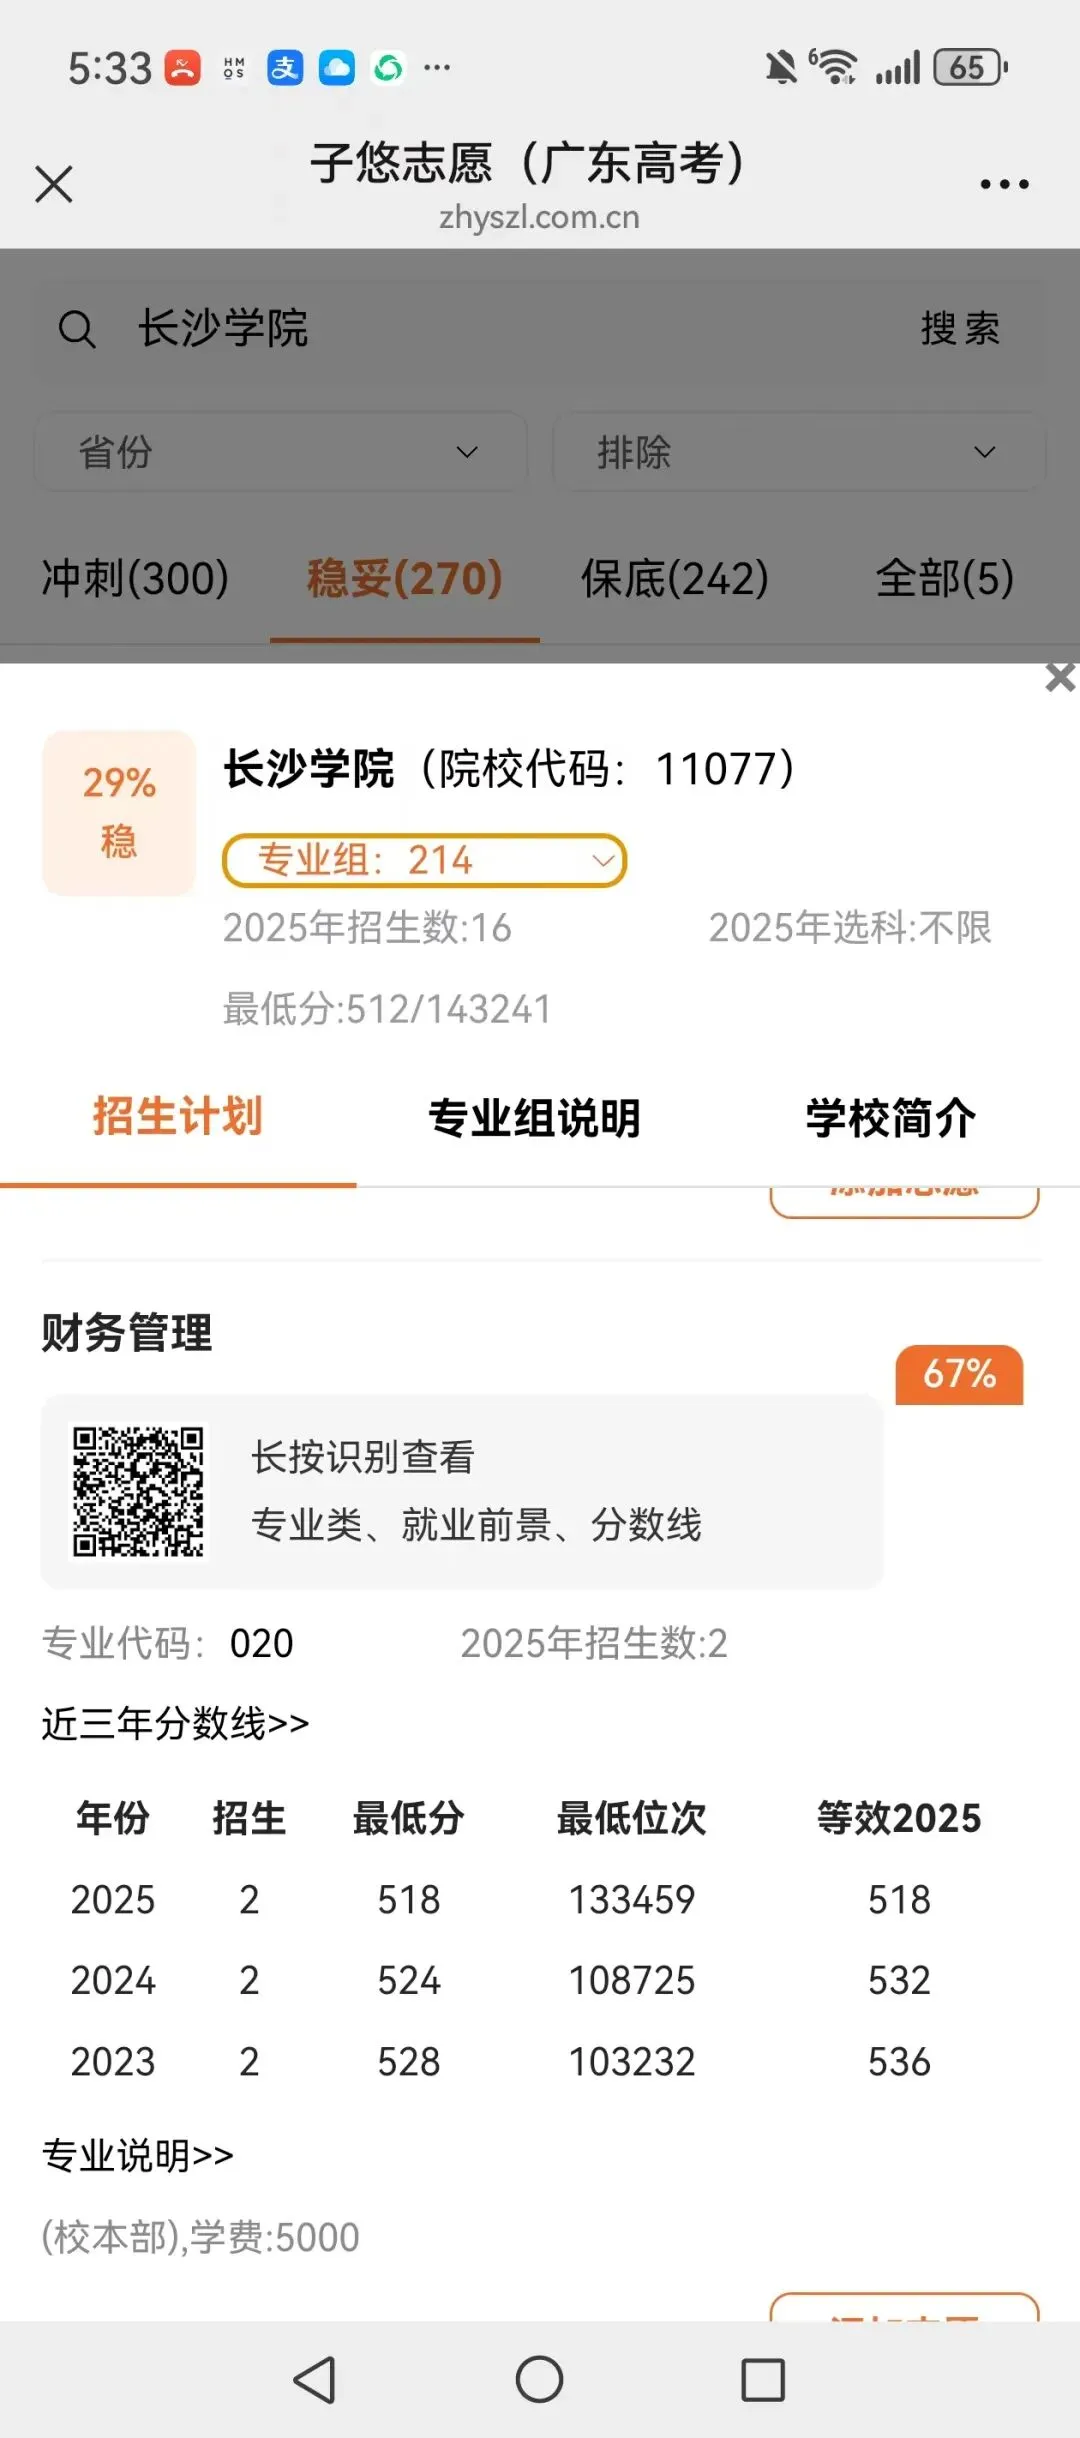Select the 冲刺(300) tab
Viewport: 1080px width, 2438px height.
[135, 578]
